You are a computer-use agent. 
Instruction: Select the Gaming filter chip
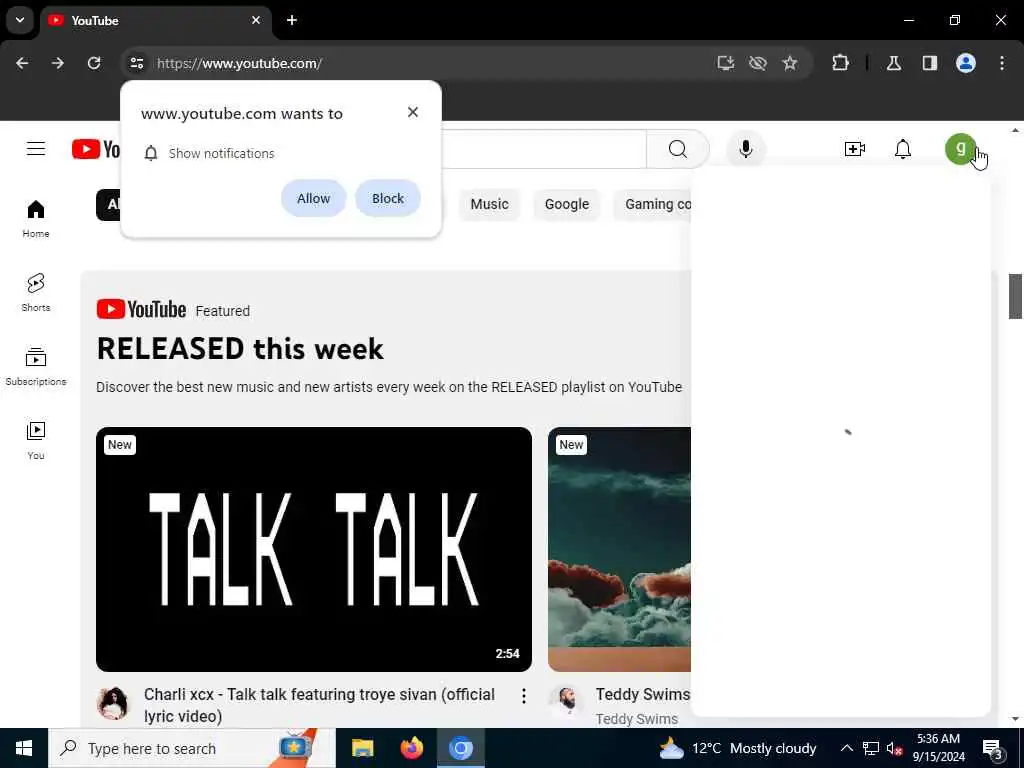coord(653,204)
